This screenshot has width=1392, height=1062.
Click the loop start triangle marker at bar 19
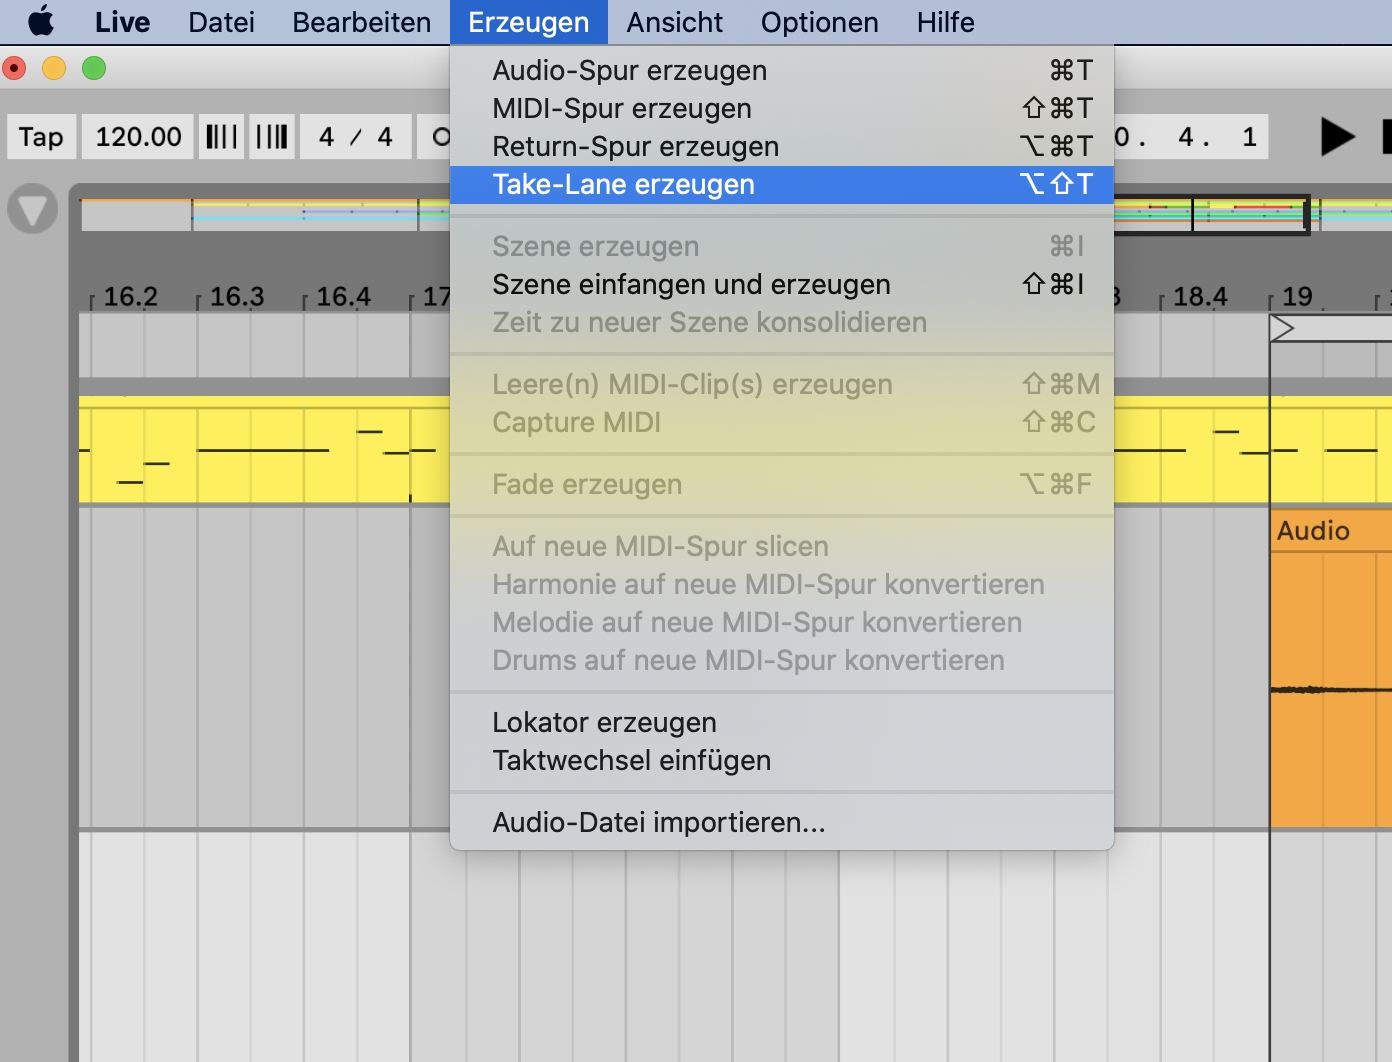[1281, 328]
